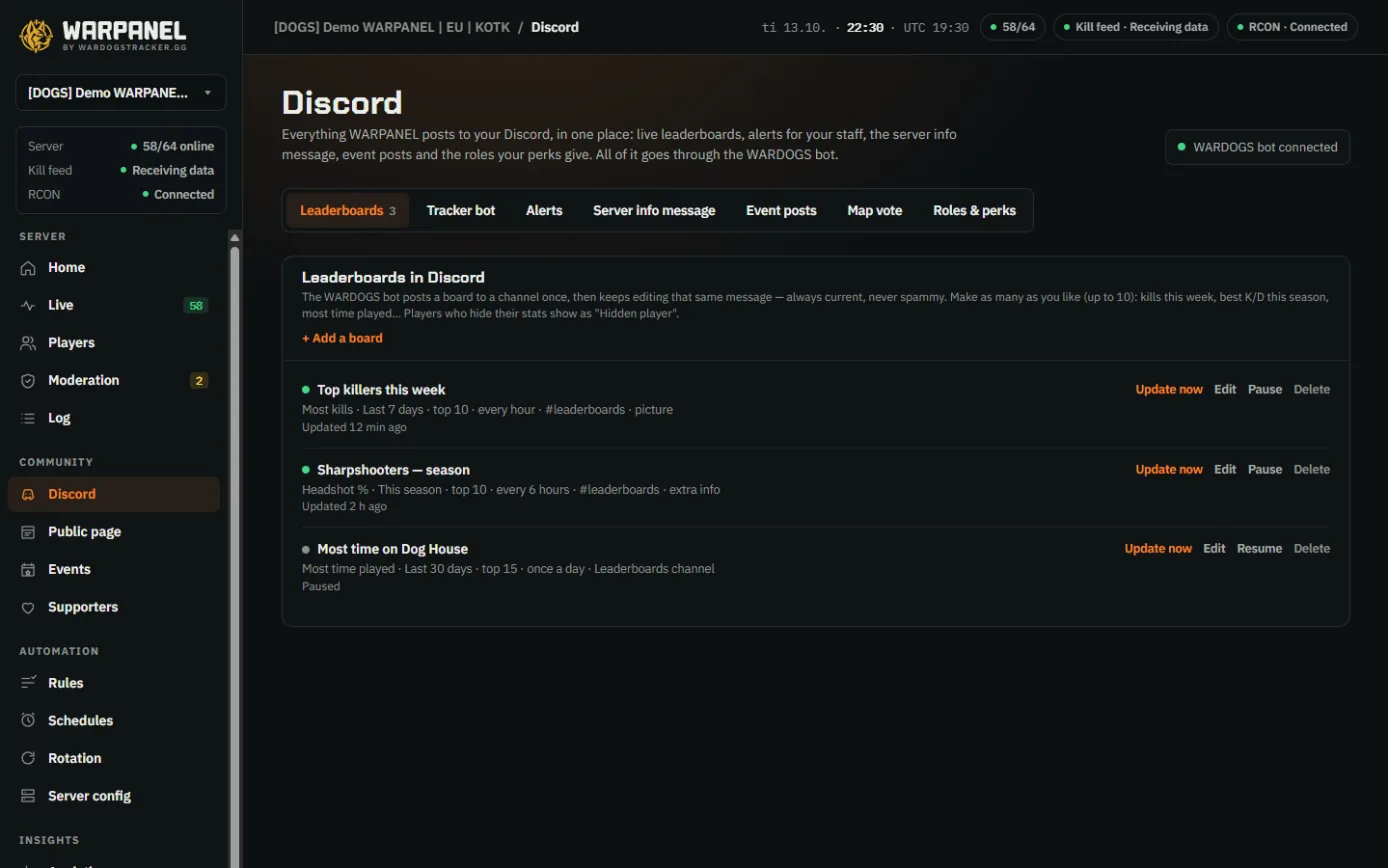Delete the Most time on Dog House board
This screenshot has width=1388, height=868.
(x=1312, y=549)
